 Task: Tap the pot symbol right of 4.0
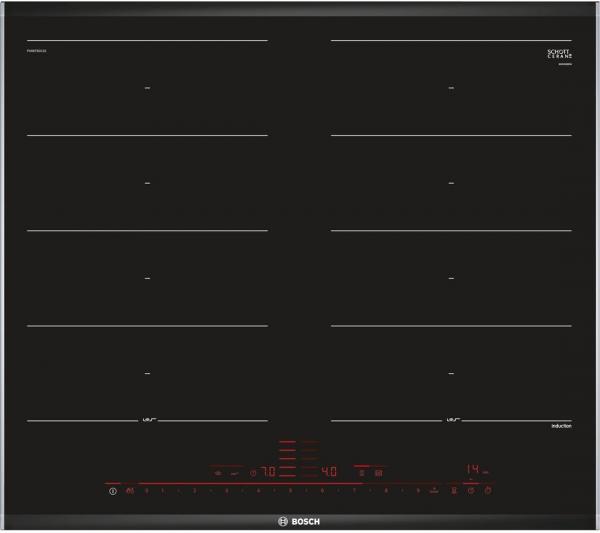pyautogui.click(x=362, y=473)
